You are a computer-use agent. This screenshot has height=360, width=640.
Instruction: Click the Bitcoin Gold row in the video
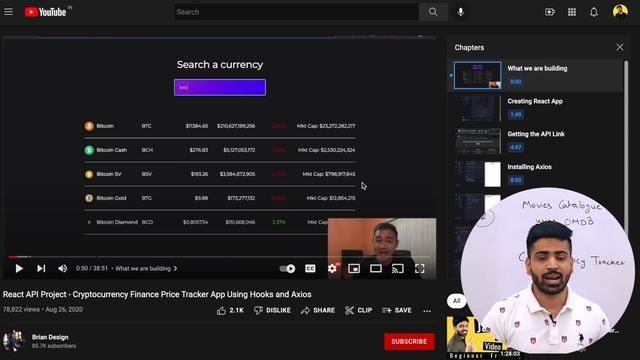[220, 198]
